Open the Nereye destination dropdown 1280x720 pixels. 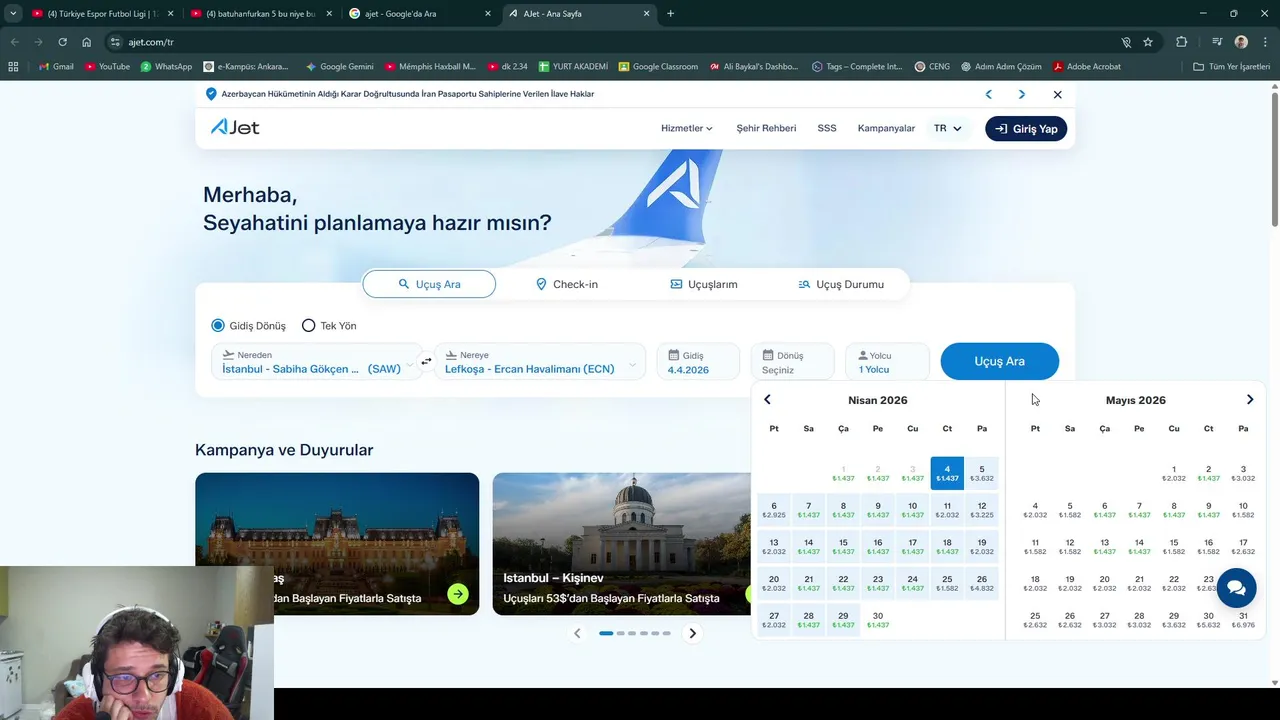[539, 362]
